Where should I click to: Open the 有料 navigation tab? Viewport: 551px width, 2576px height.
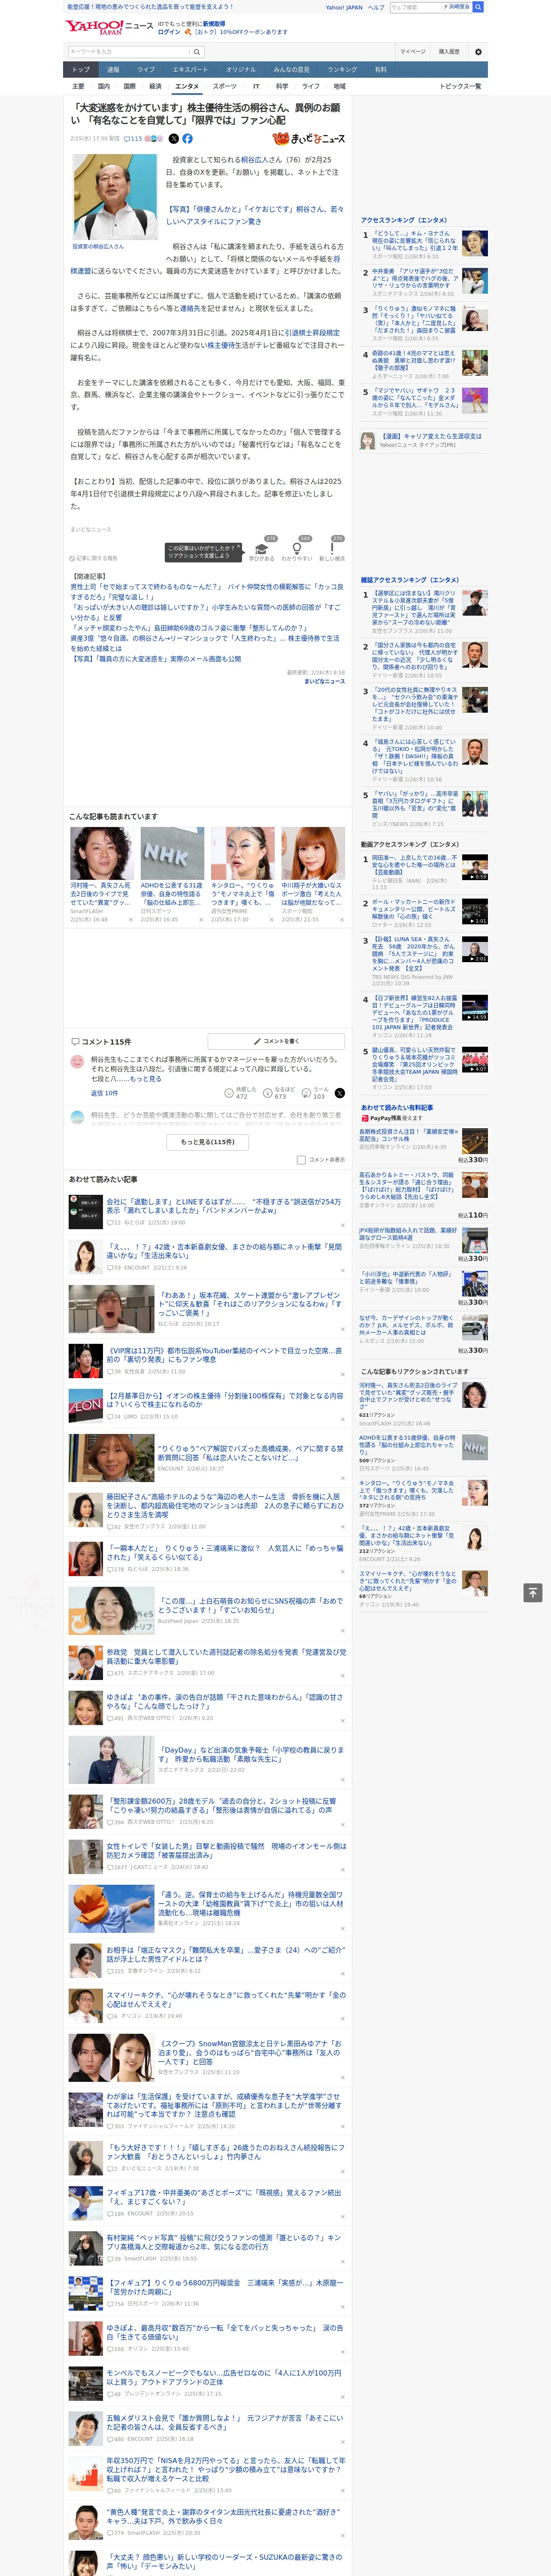[x=380, y=70]
